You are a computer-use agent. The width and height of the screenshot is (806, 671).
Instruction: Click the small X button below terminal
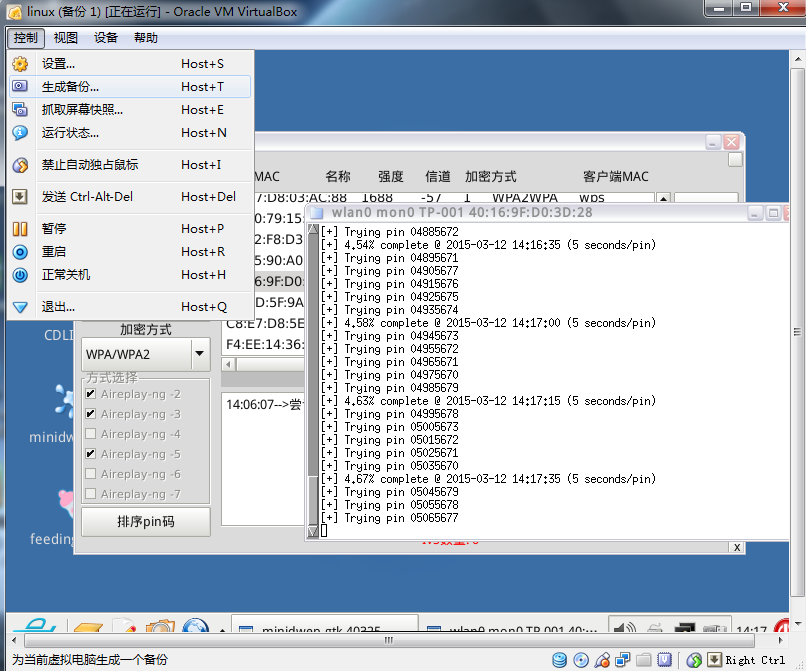737,547
